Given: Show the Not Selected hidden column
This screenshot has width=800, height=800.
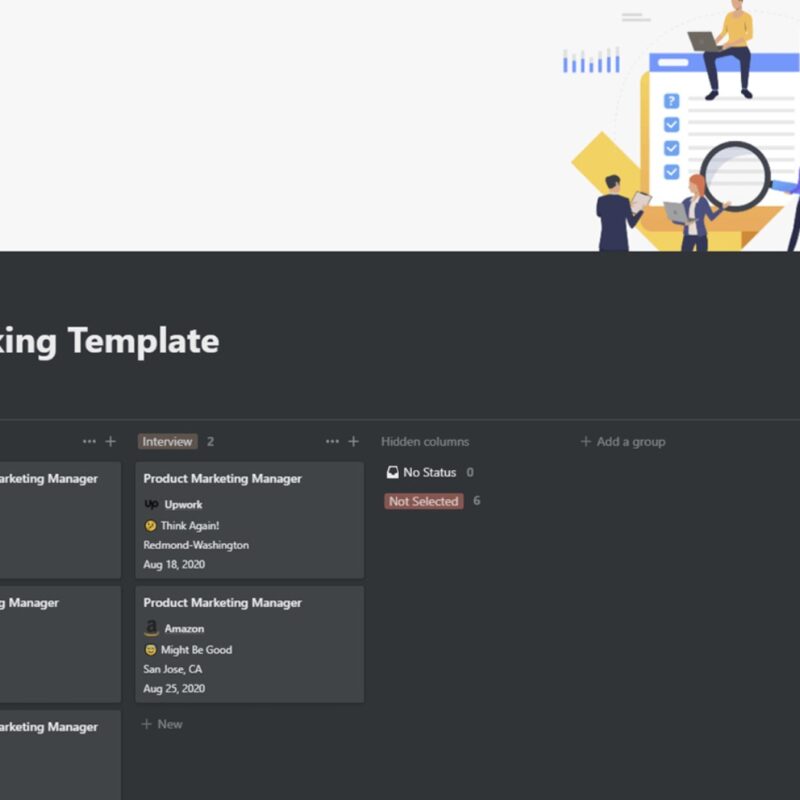Looking at the screenshot, I should (423, 501).
